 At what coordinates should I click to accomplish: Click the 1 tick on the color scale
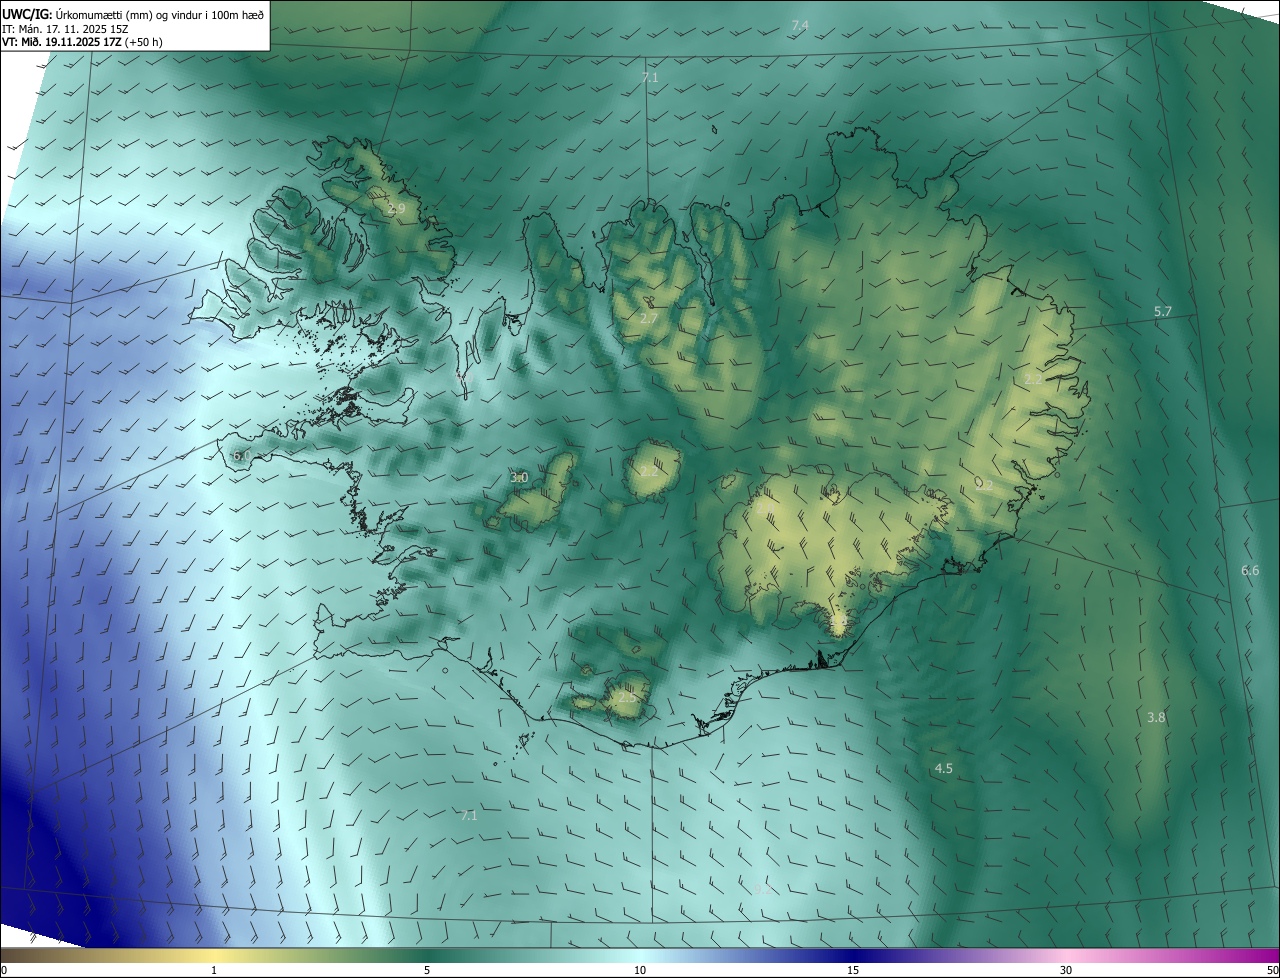click(214, 970)
